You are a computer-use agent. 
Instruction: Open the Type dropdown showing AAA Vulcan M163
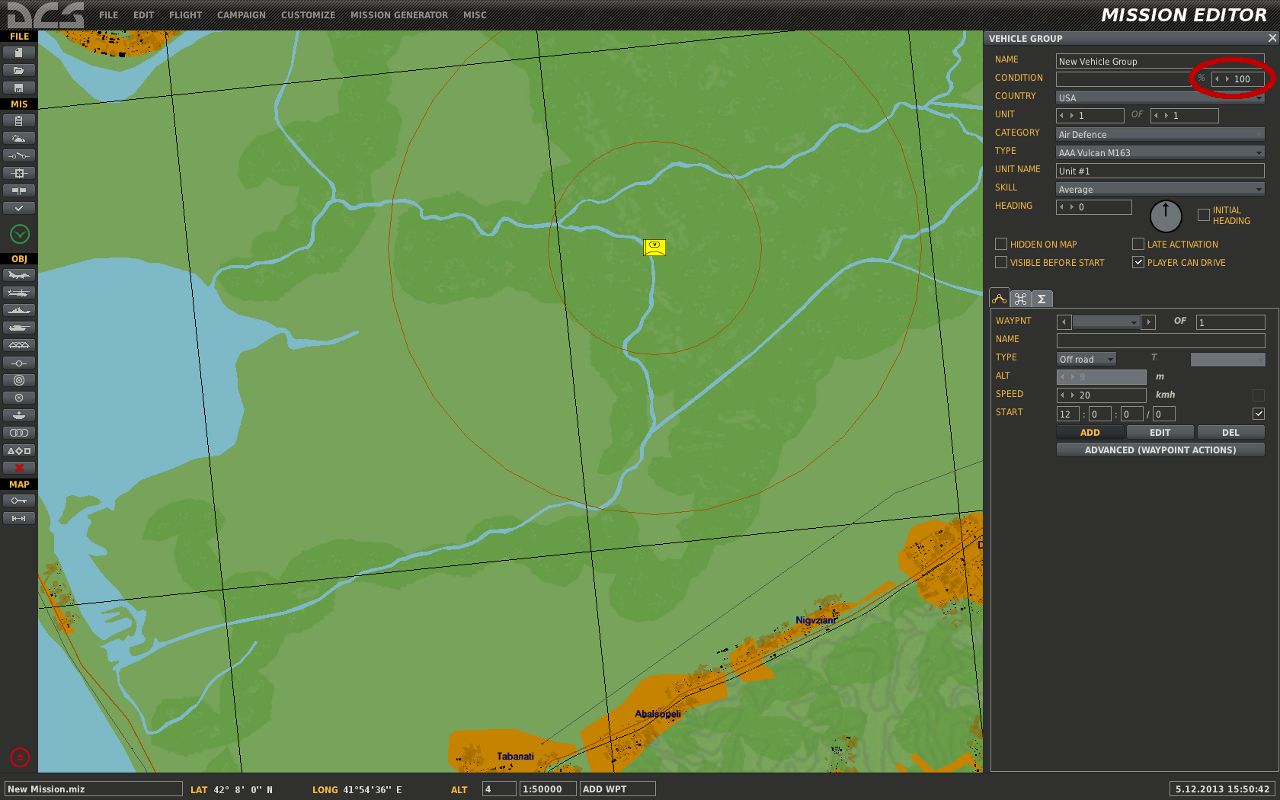1160,152
